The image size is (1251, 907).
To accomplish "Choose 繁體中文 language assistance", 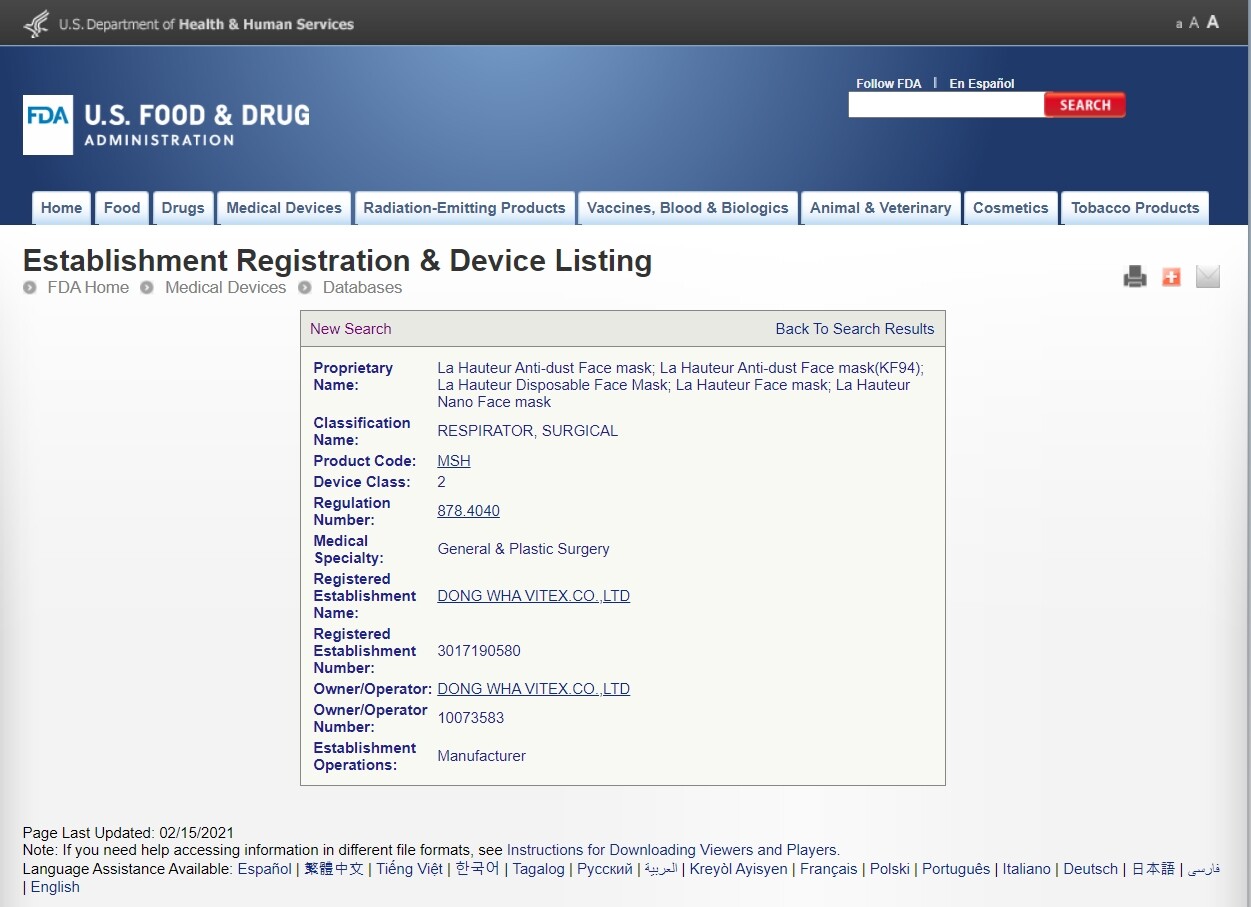I will pyautogui.click(x=334, y=869).
